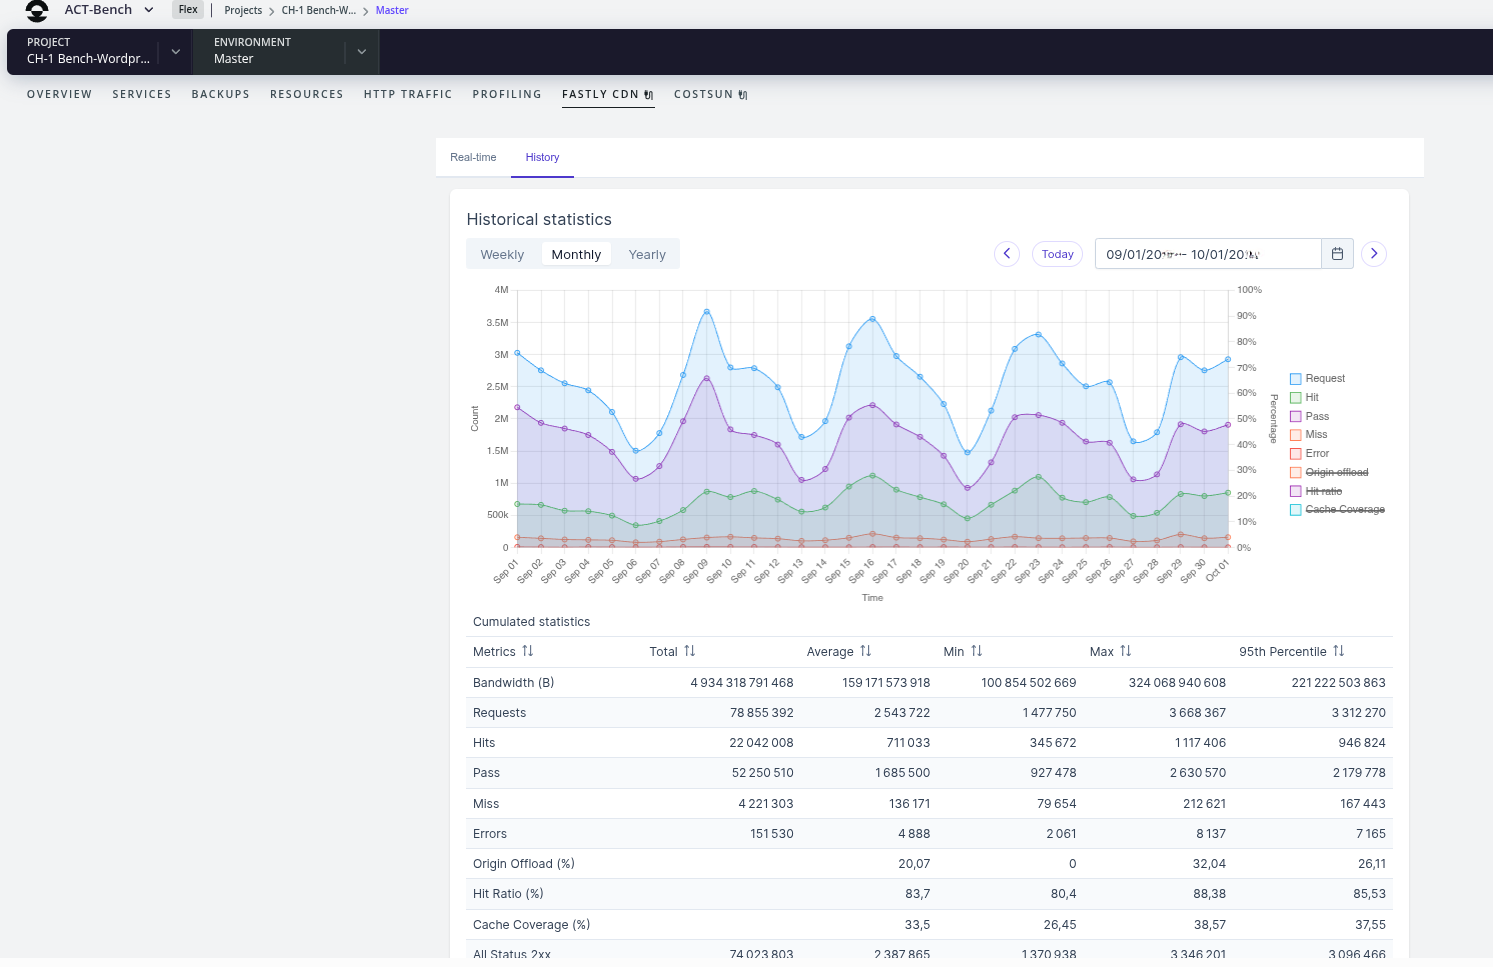
Task: Show the Cache Coverage series
Action: [x=1344, y=509]
